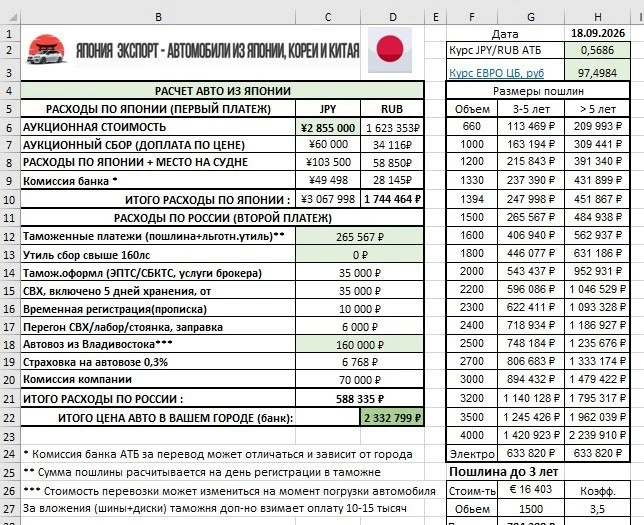Select auction price cell ¥2 855 000
Viewport: 644px width, 525px height.
click(x=328, y=128)
